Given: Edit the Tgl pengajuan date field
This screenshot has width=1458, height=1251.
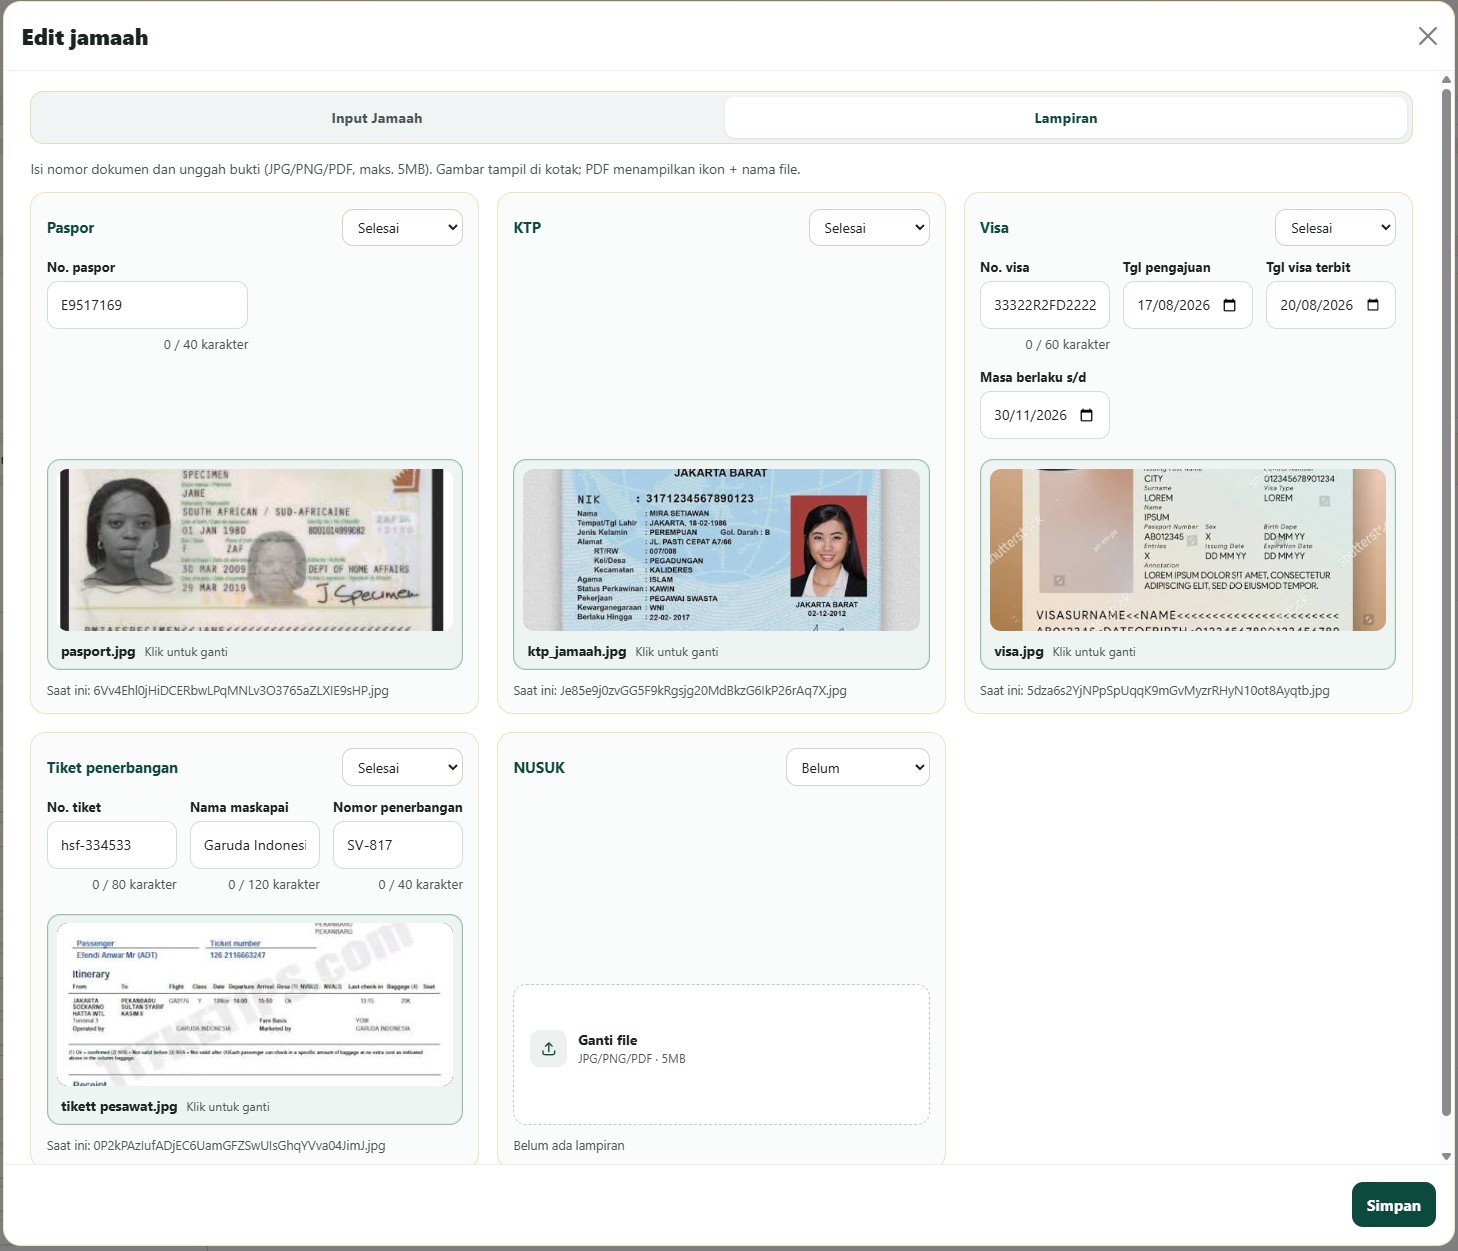Looking at the screenshot, I should pos(1187,305).
